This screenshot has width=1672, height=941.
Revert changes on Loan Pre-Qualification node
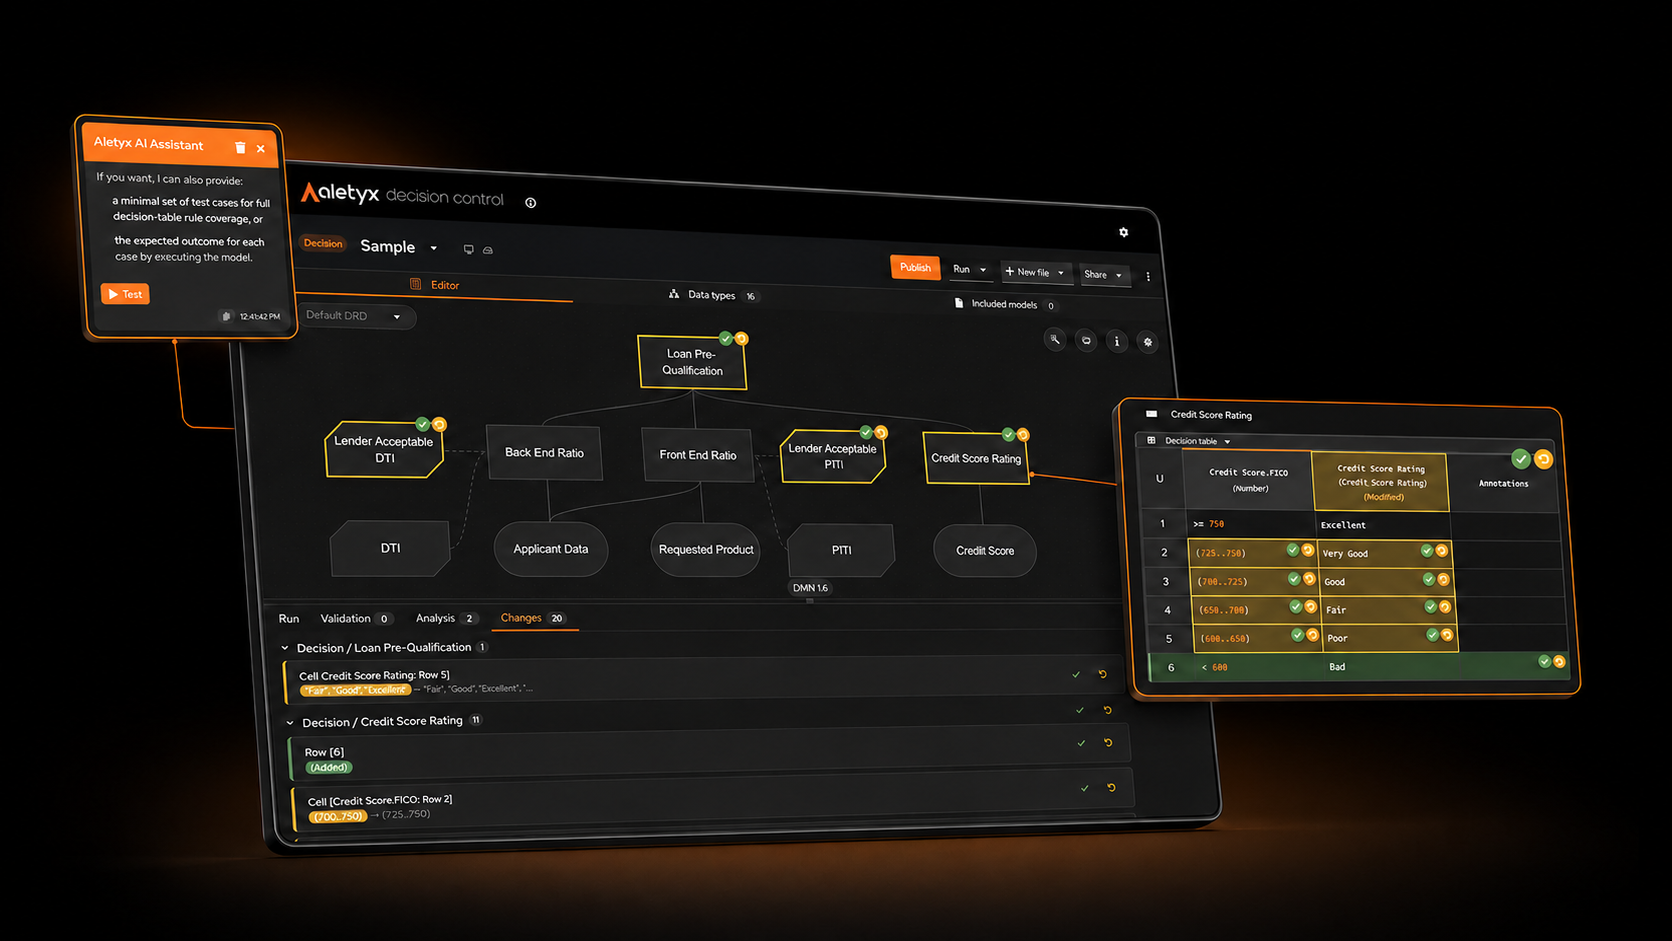(x=741, y=339)
